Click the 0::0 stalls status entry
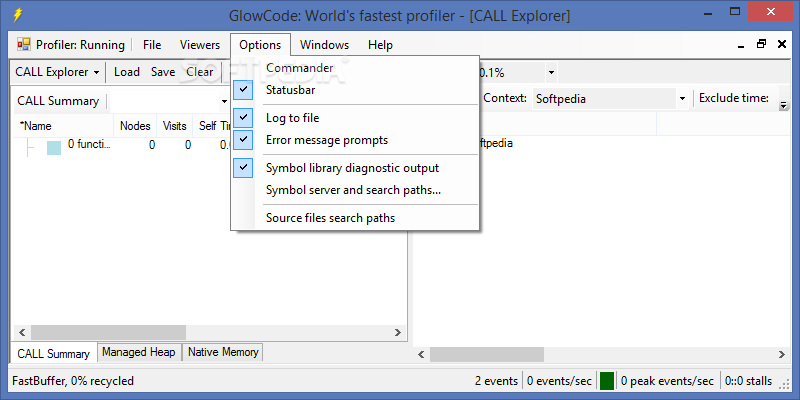The height and width of the screenshot is (400, 800). (x=749, y=381)
